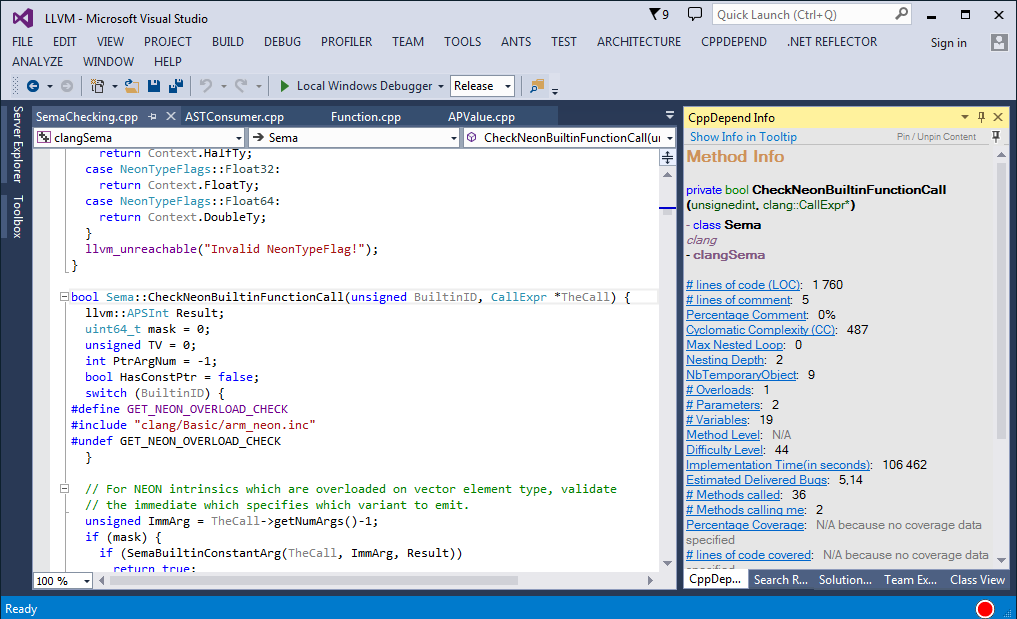The image size is (1017, 619).
Task: Collapse the CheckNeonBuiltinFunctionCall function outline
Action: click(x=64, y=297)
